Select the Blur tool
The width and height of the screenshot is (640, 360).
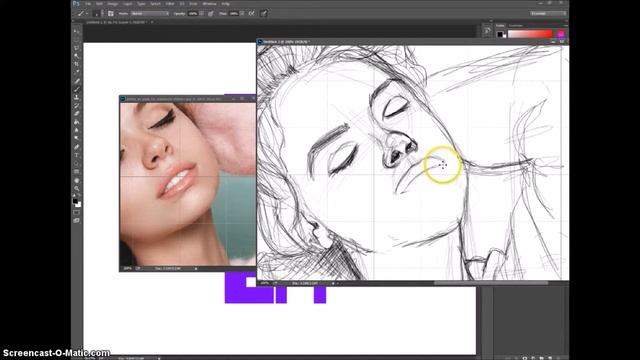[77, 130]
